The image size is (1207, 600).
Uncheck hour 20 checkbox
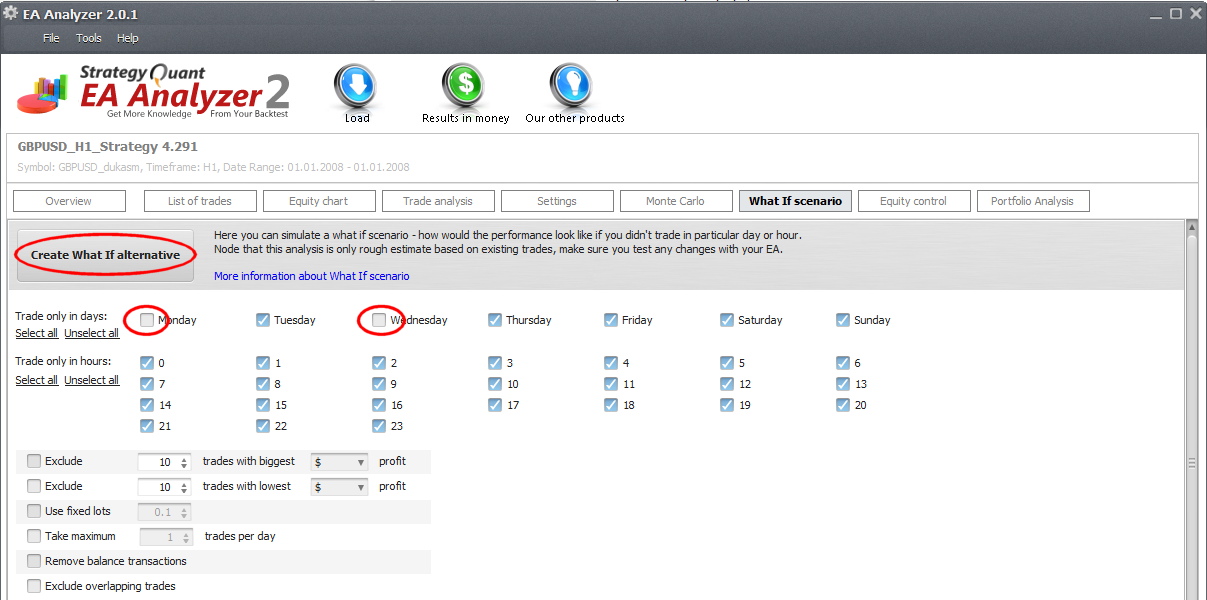(x=843, y=405)
